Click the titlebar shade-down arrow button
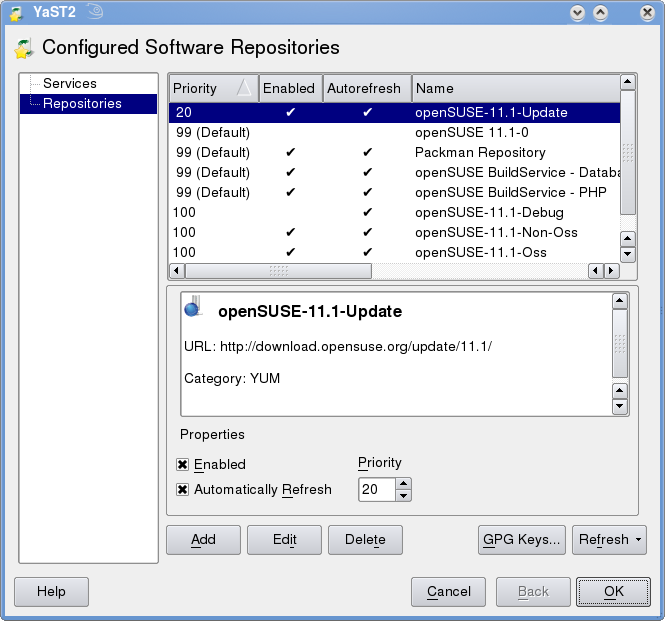 pyautogui.click(x=577, y=13)
